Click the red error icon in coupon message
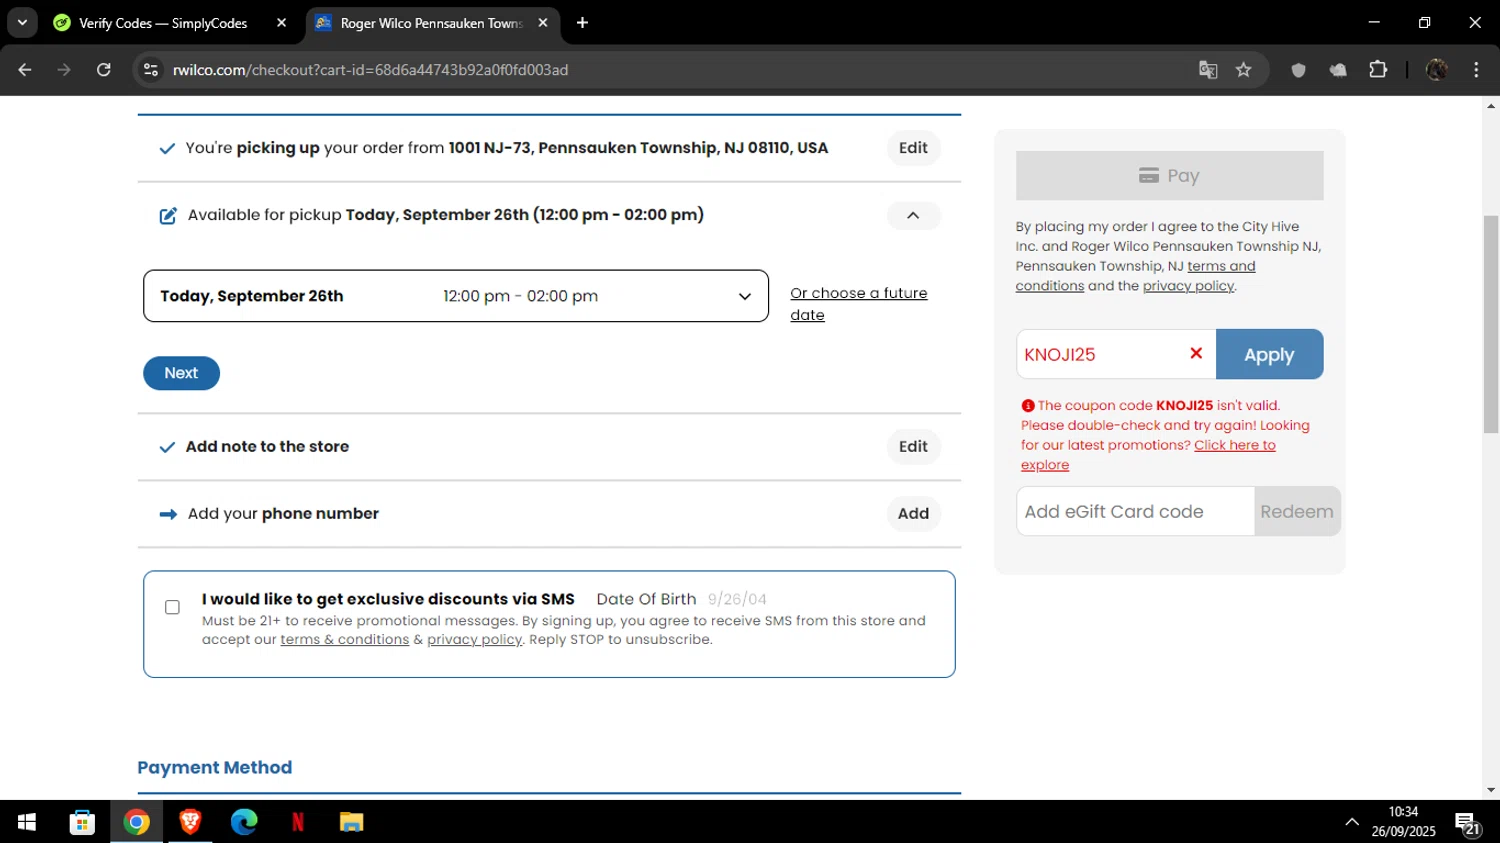This screenshot has width=1500, height=843. coord(1028,406)
